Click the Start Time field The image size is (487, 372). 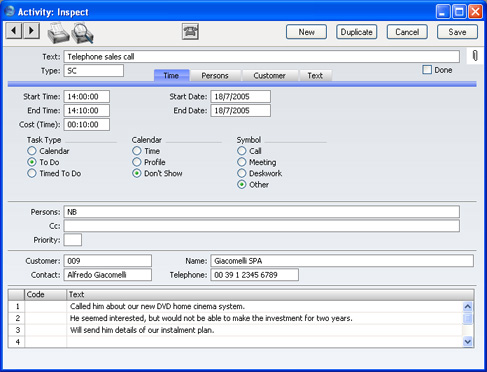87,97
